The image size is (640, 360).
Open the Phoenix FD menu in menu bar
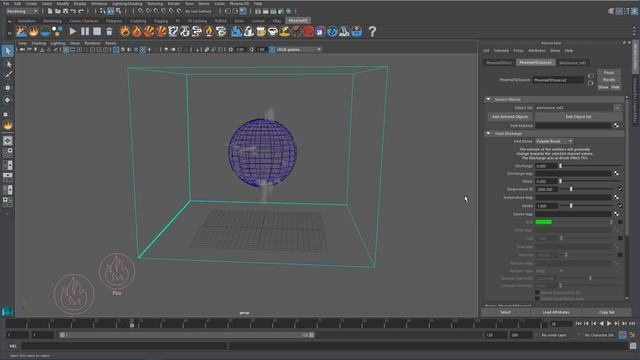coord(239,3)
